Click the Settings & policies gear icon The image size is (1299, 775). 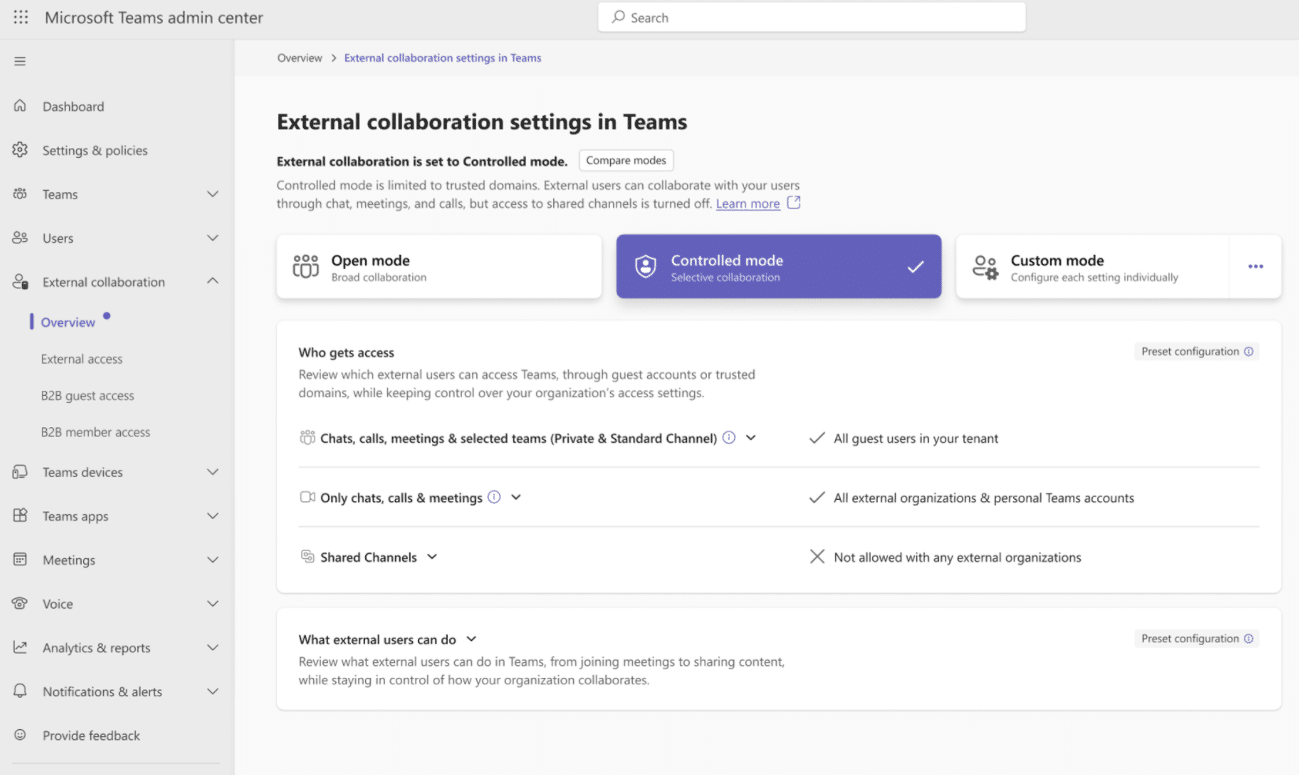pyautogui.click(x=20, y=150)
